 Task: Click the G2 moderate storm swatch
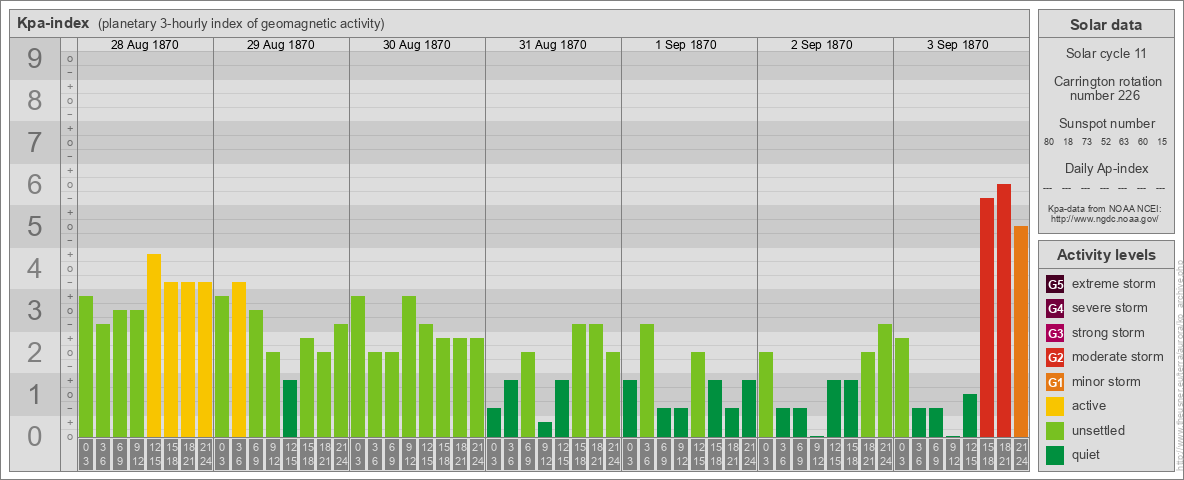[x=1055, y=357]
